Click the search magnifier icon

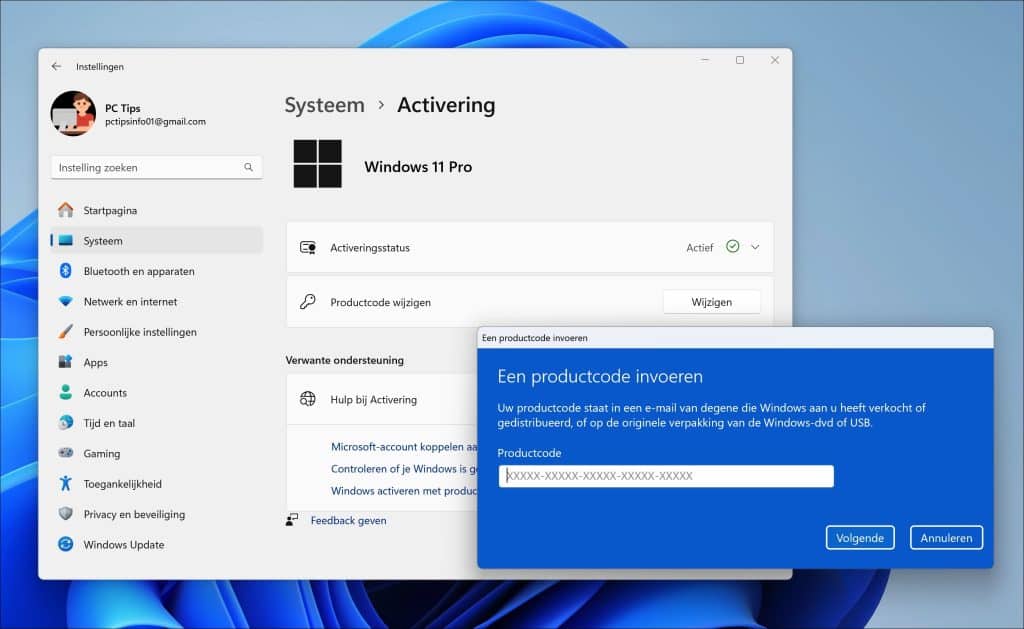tap(248, 167)
